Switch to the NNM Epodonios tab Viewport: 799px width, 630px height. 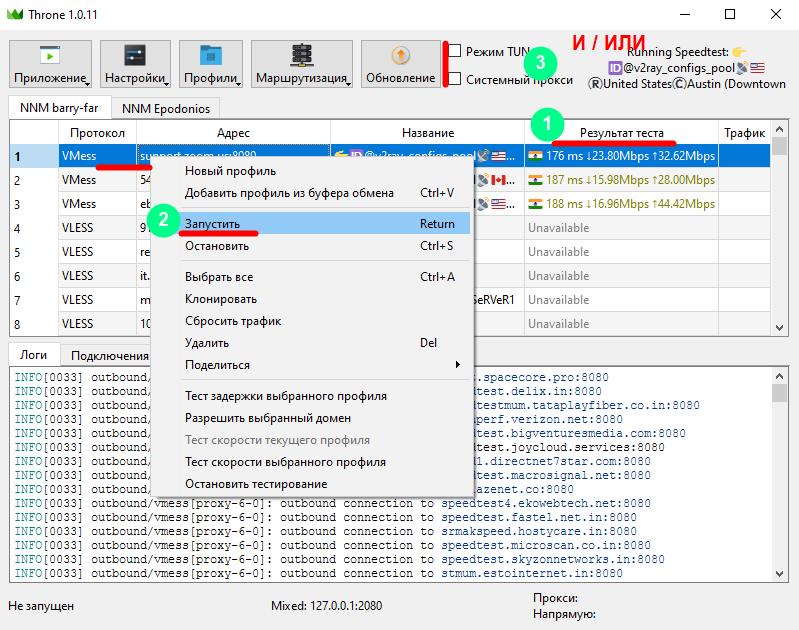click(x=167, y=108)
